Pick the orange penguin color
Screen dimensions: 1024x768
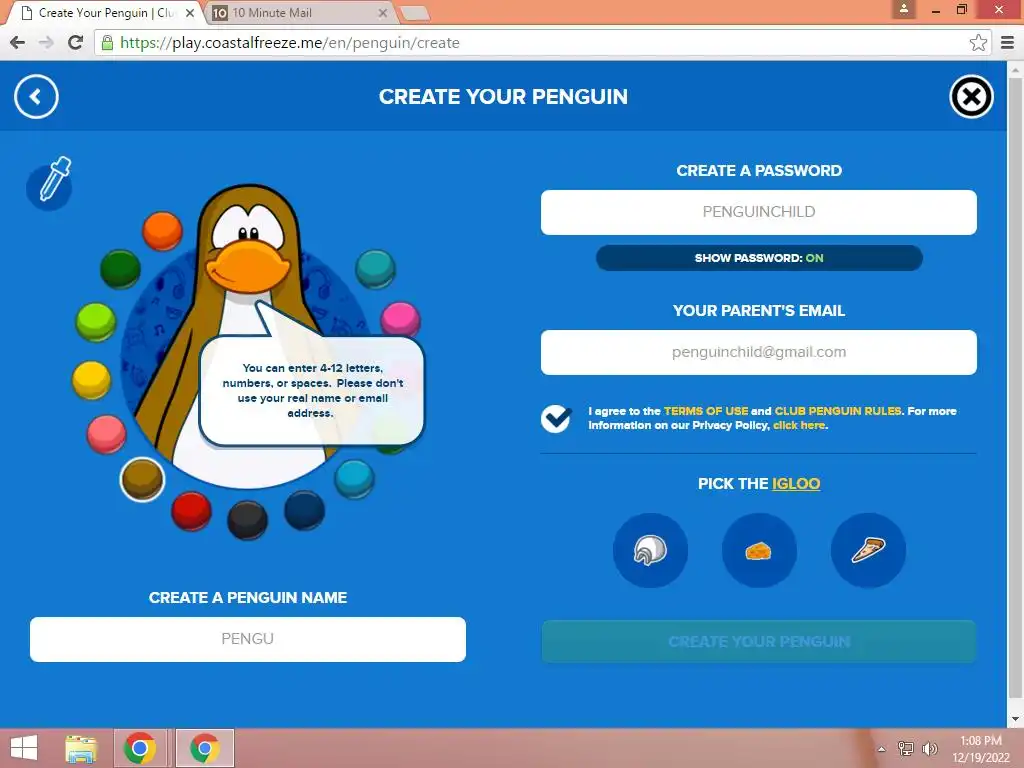click(x=162, y=231)
